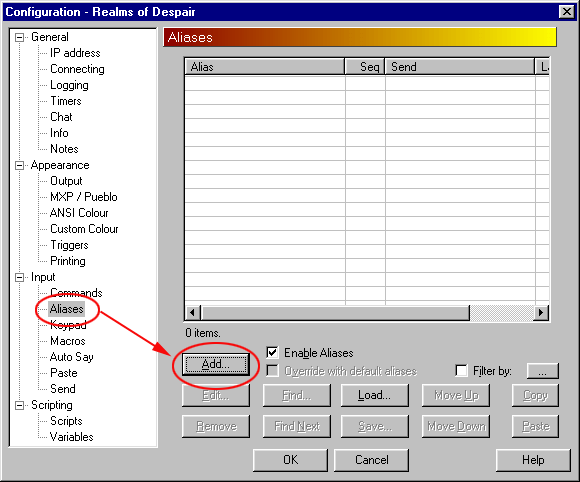580x482 pixels.
Task: Select the Aliases tree item
Action: click(x=67, y=309)
